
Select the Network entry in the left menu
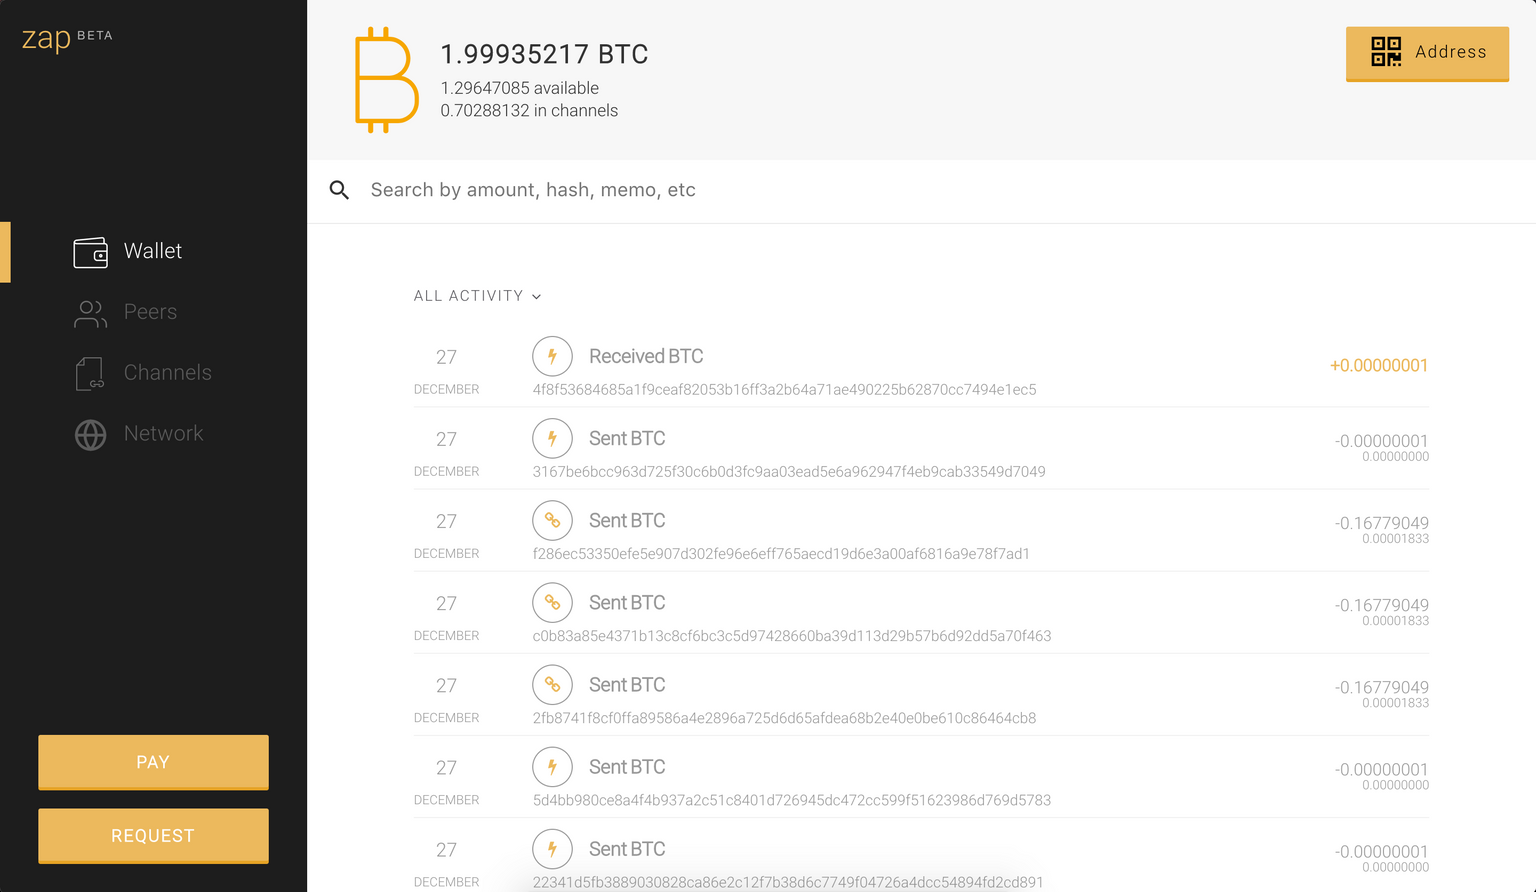click(x=163, y=434)
